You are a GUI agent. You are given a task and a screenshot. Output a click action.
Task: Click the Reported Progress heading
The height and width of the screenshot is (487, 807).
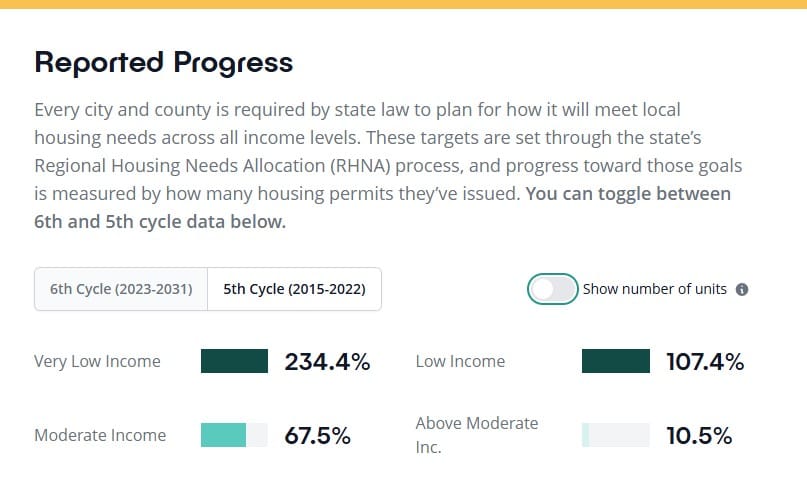[x=164, y=62]
